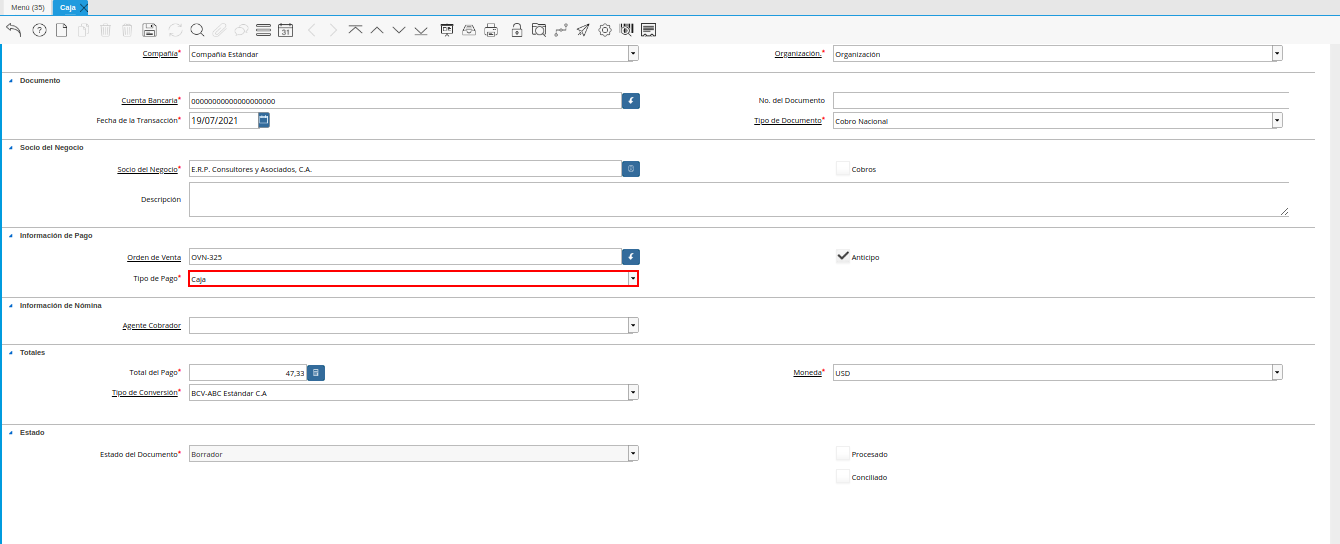The width and height of the screenshot is (1340, 544).
Task: Click the paper plane requests icon
Action: (583, 30)
